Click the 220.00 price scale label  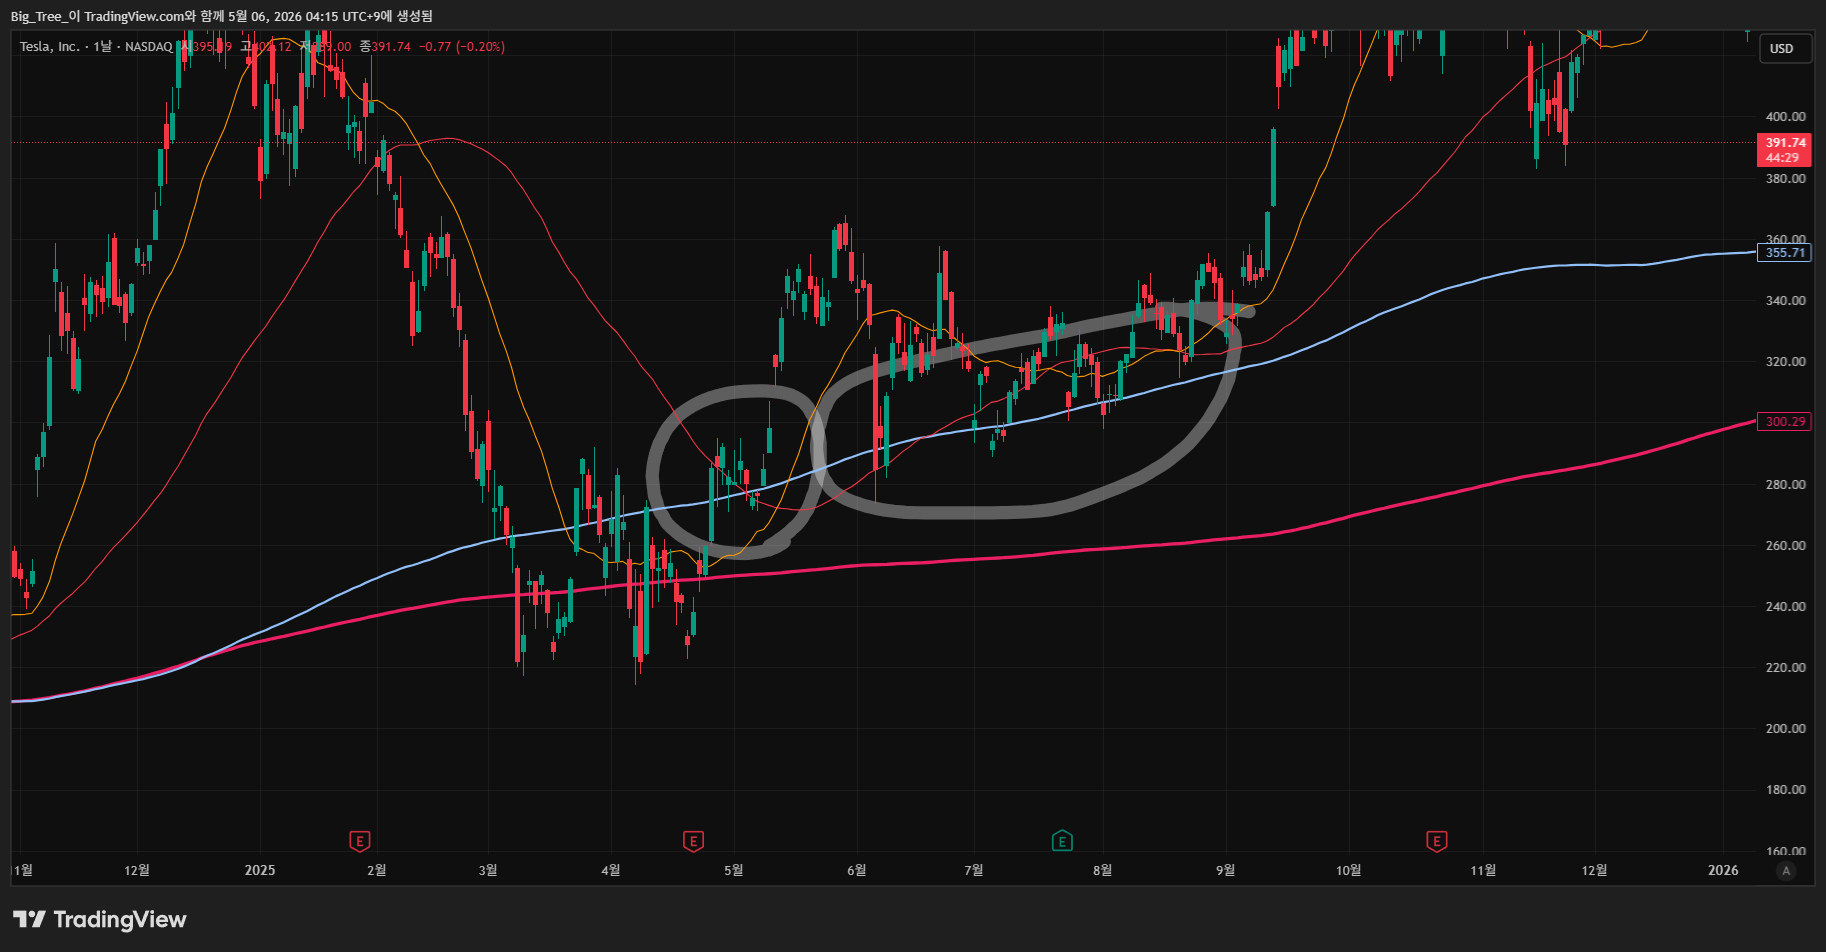coord(1786,668)
